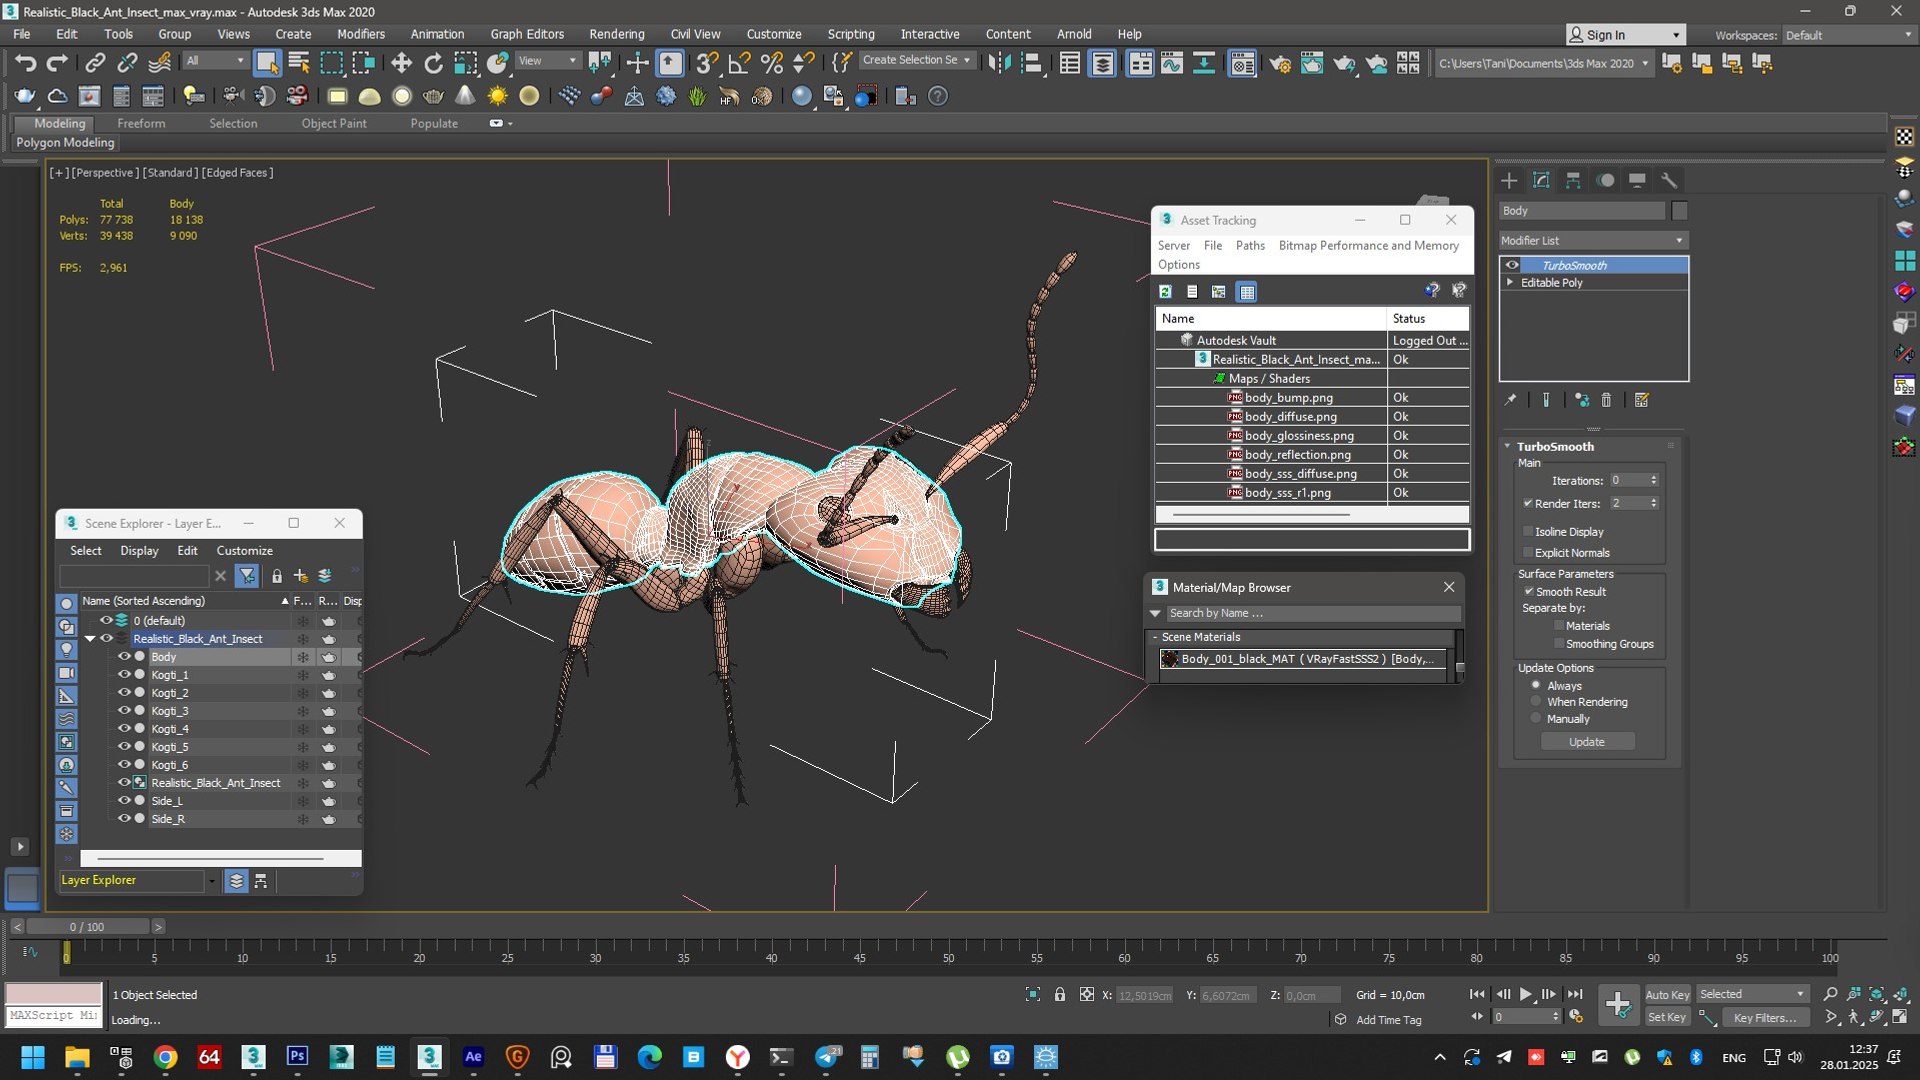This screenshot has width=1920, height=1080.
Task: Open the Modifier List dropdown
Action: [x=1592, y=241]
